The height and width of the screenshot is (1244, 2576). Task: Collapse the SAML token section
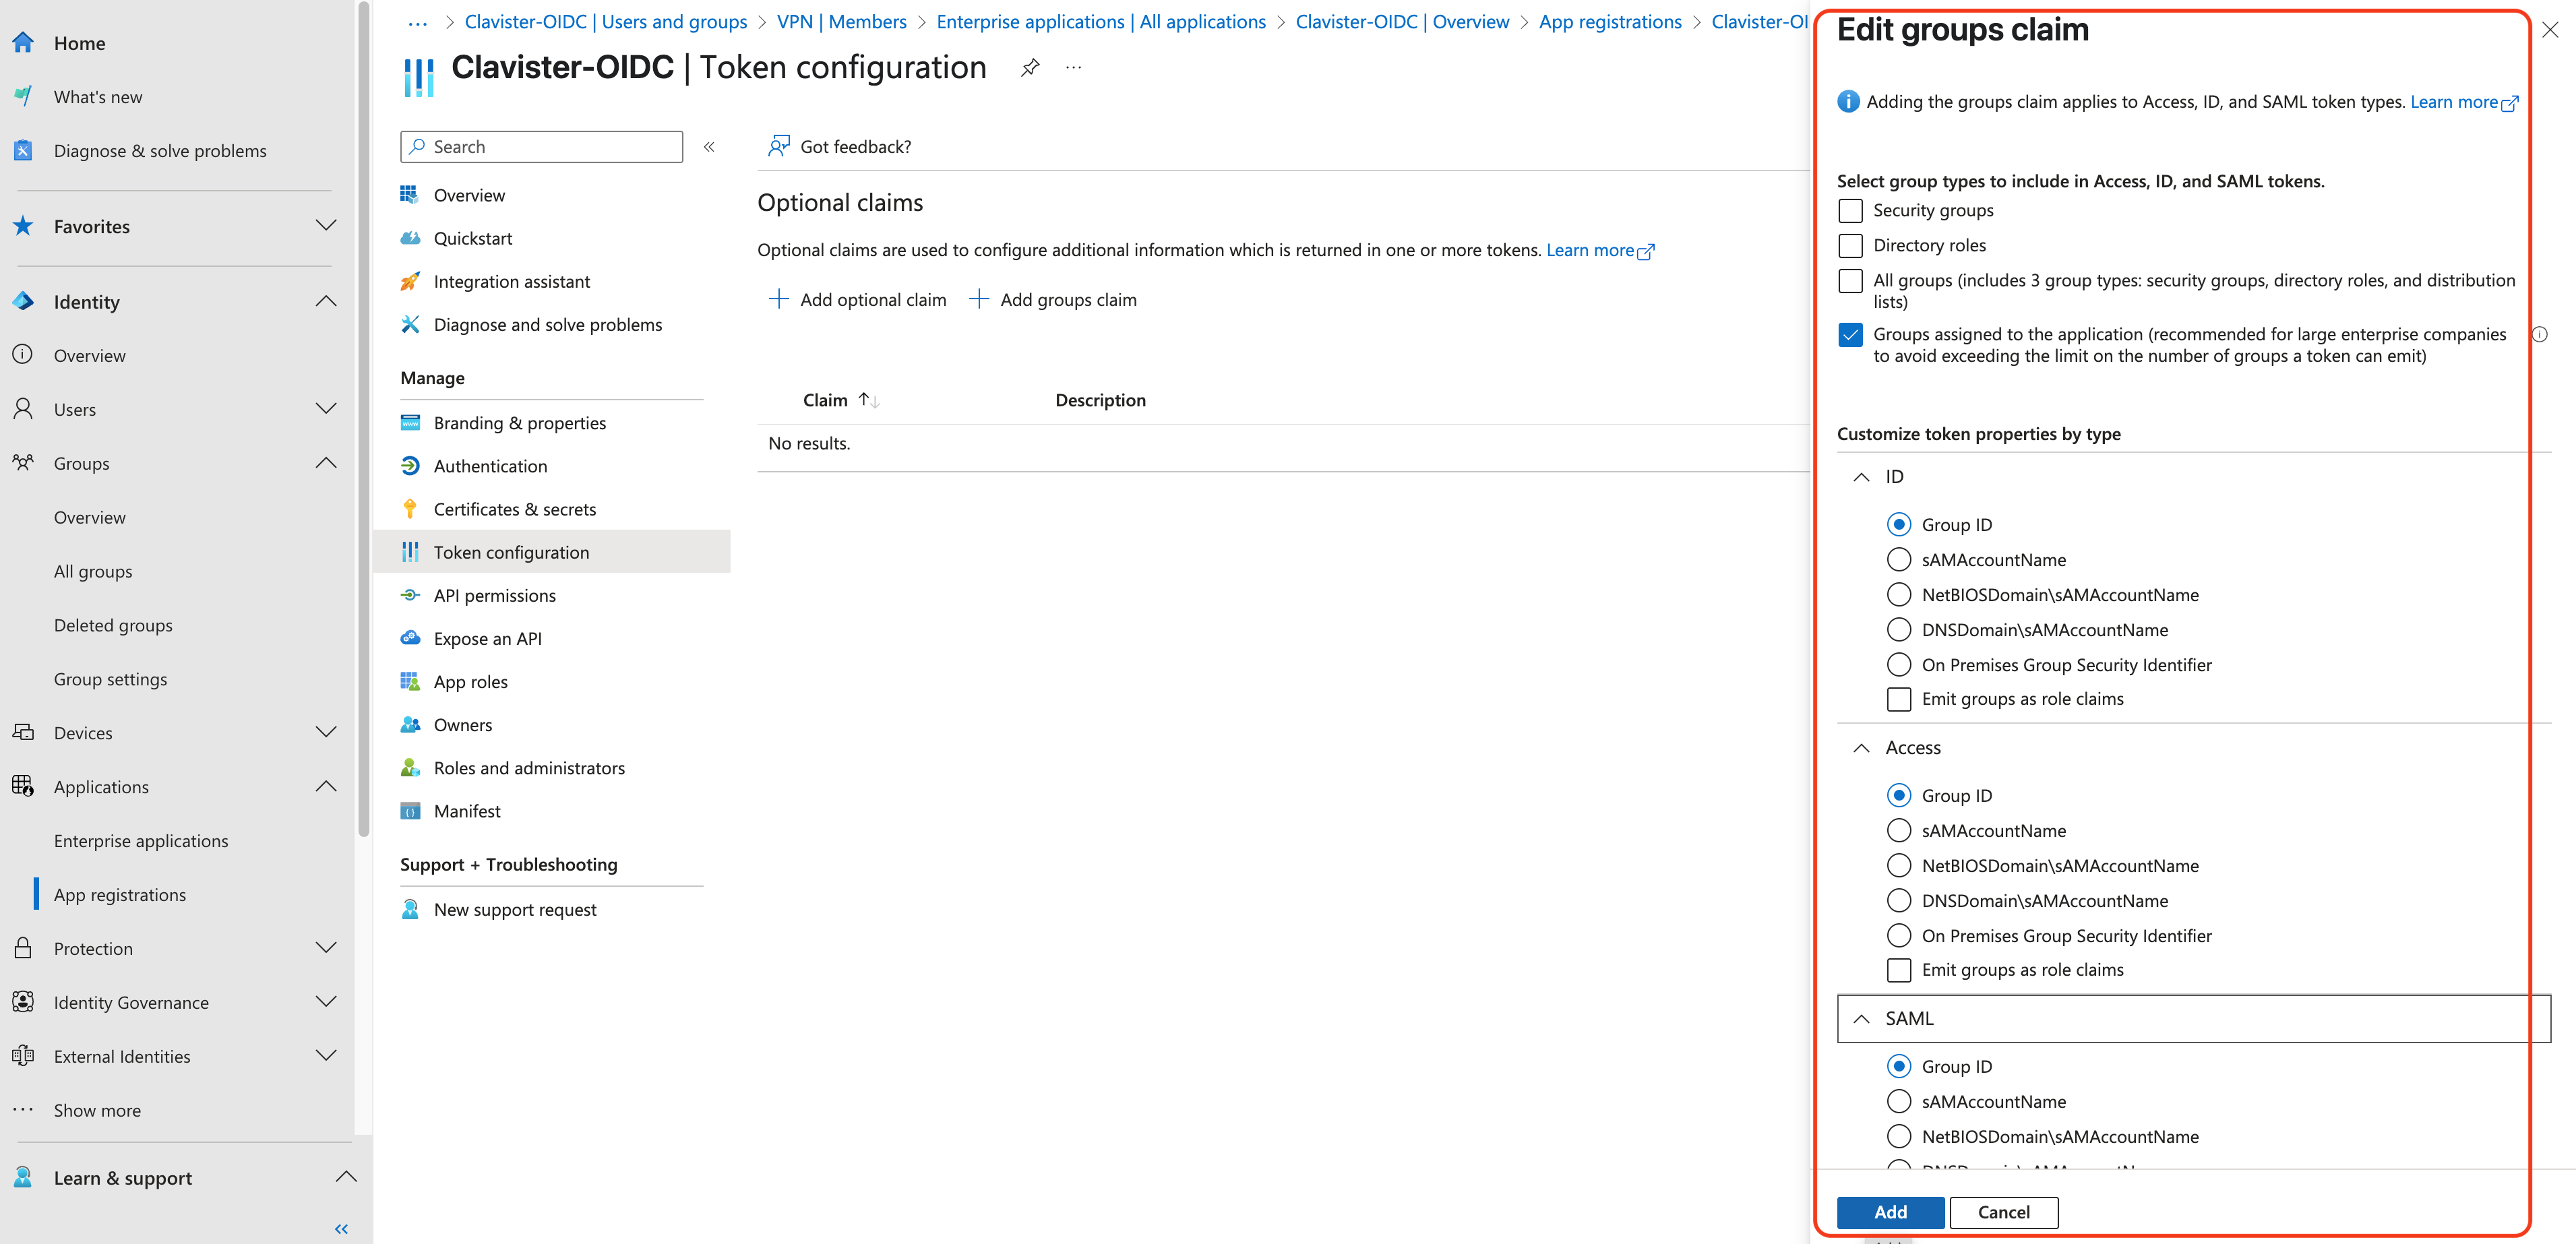[1861, 1019]
